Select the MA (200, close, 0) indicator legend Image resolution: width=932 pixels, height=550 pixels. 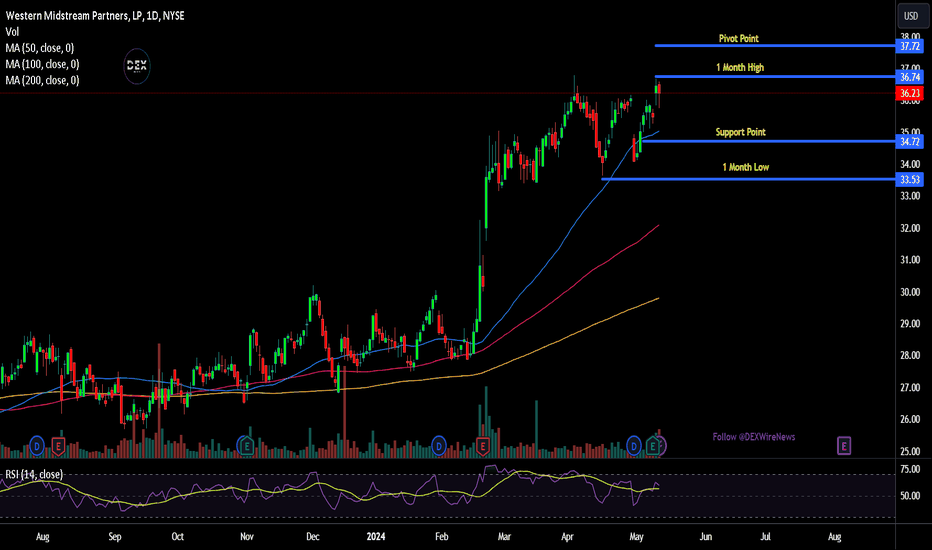[x=42, y=80]
